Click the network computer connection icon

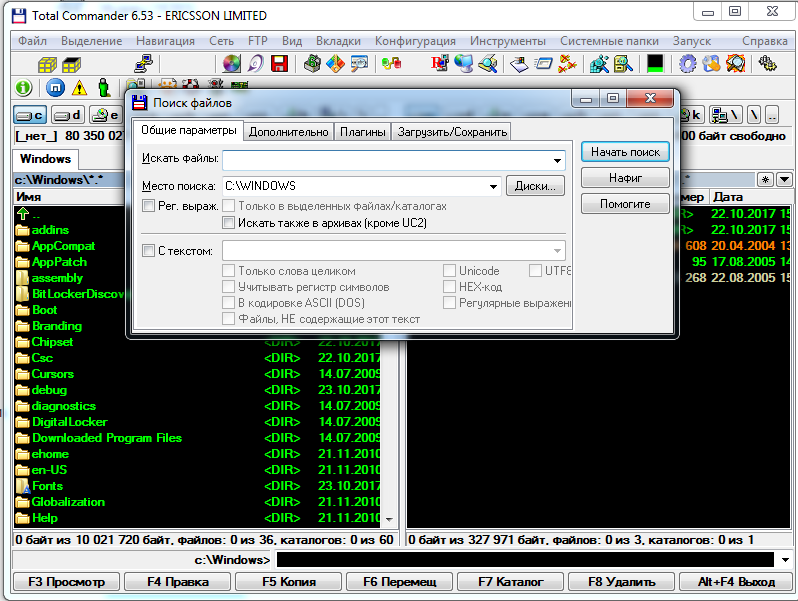pos(143,64)
